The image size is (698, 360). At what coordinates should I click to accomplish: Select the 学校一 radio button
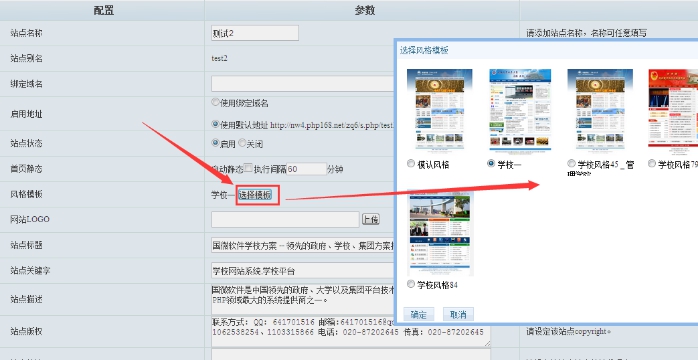491,163
